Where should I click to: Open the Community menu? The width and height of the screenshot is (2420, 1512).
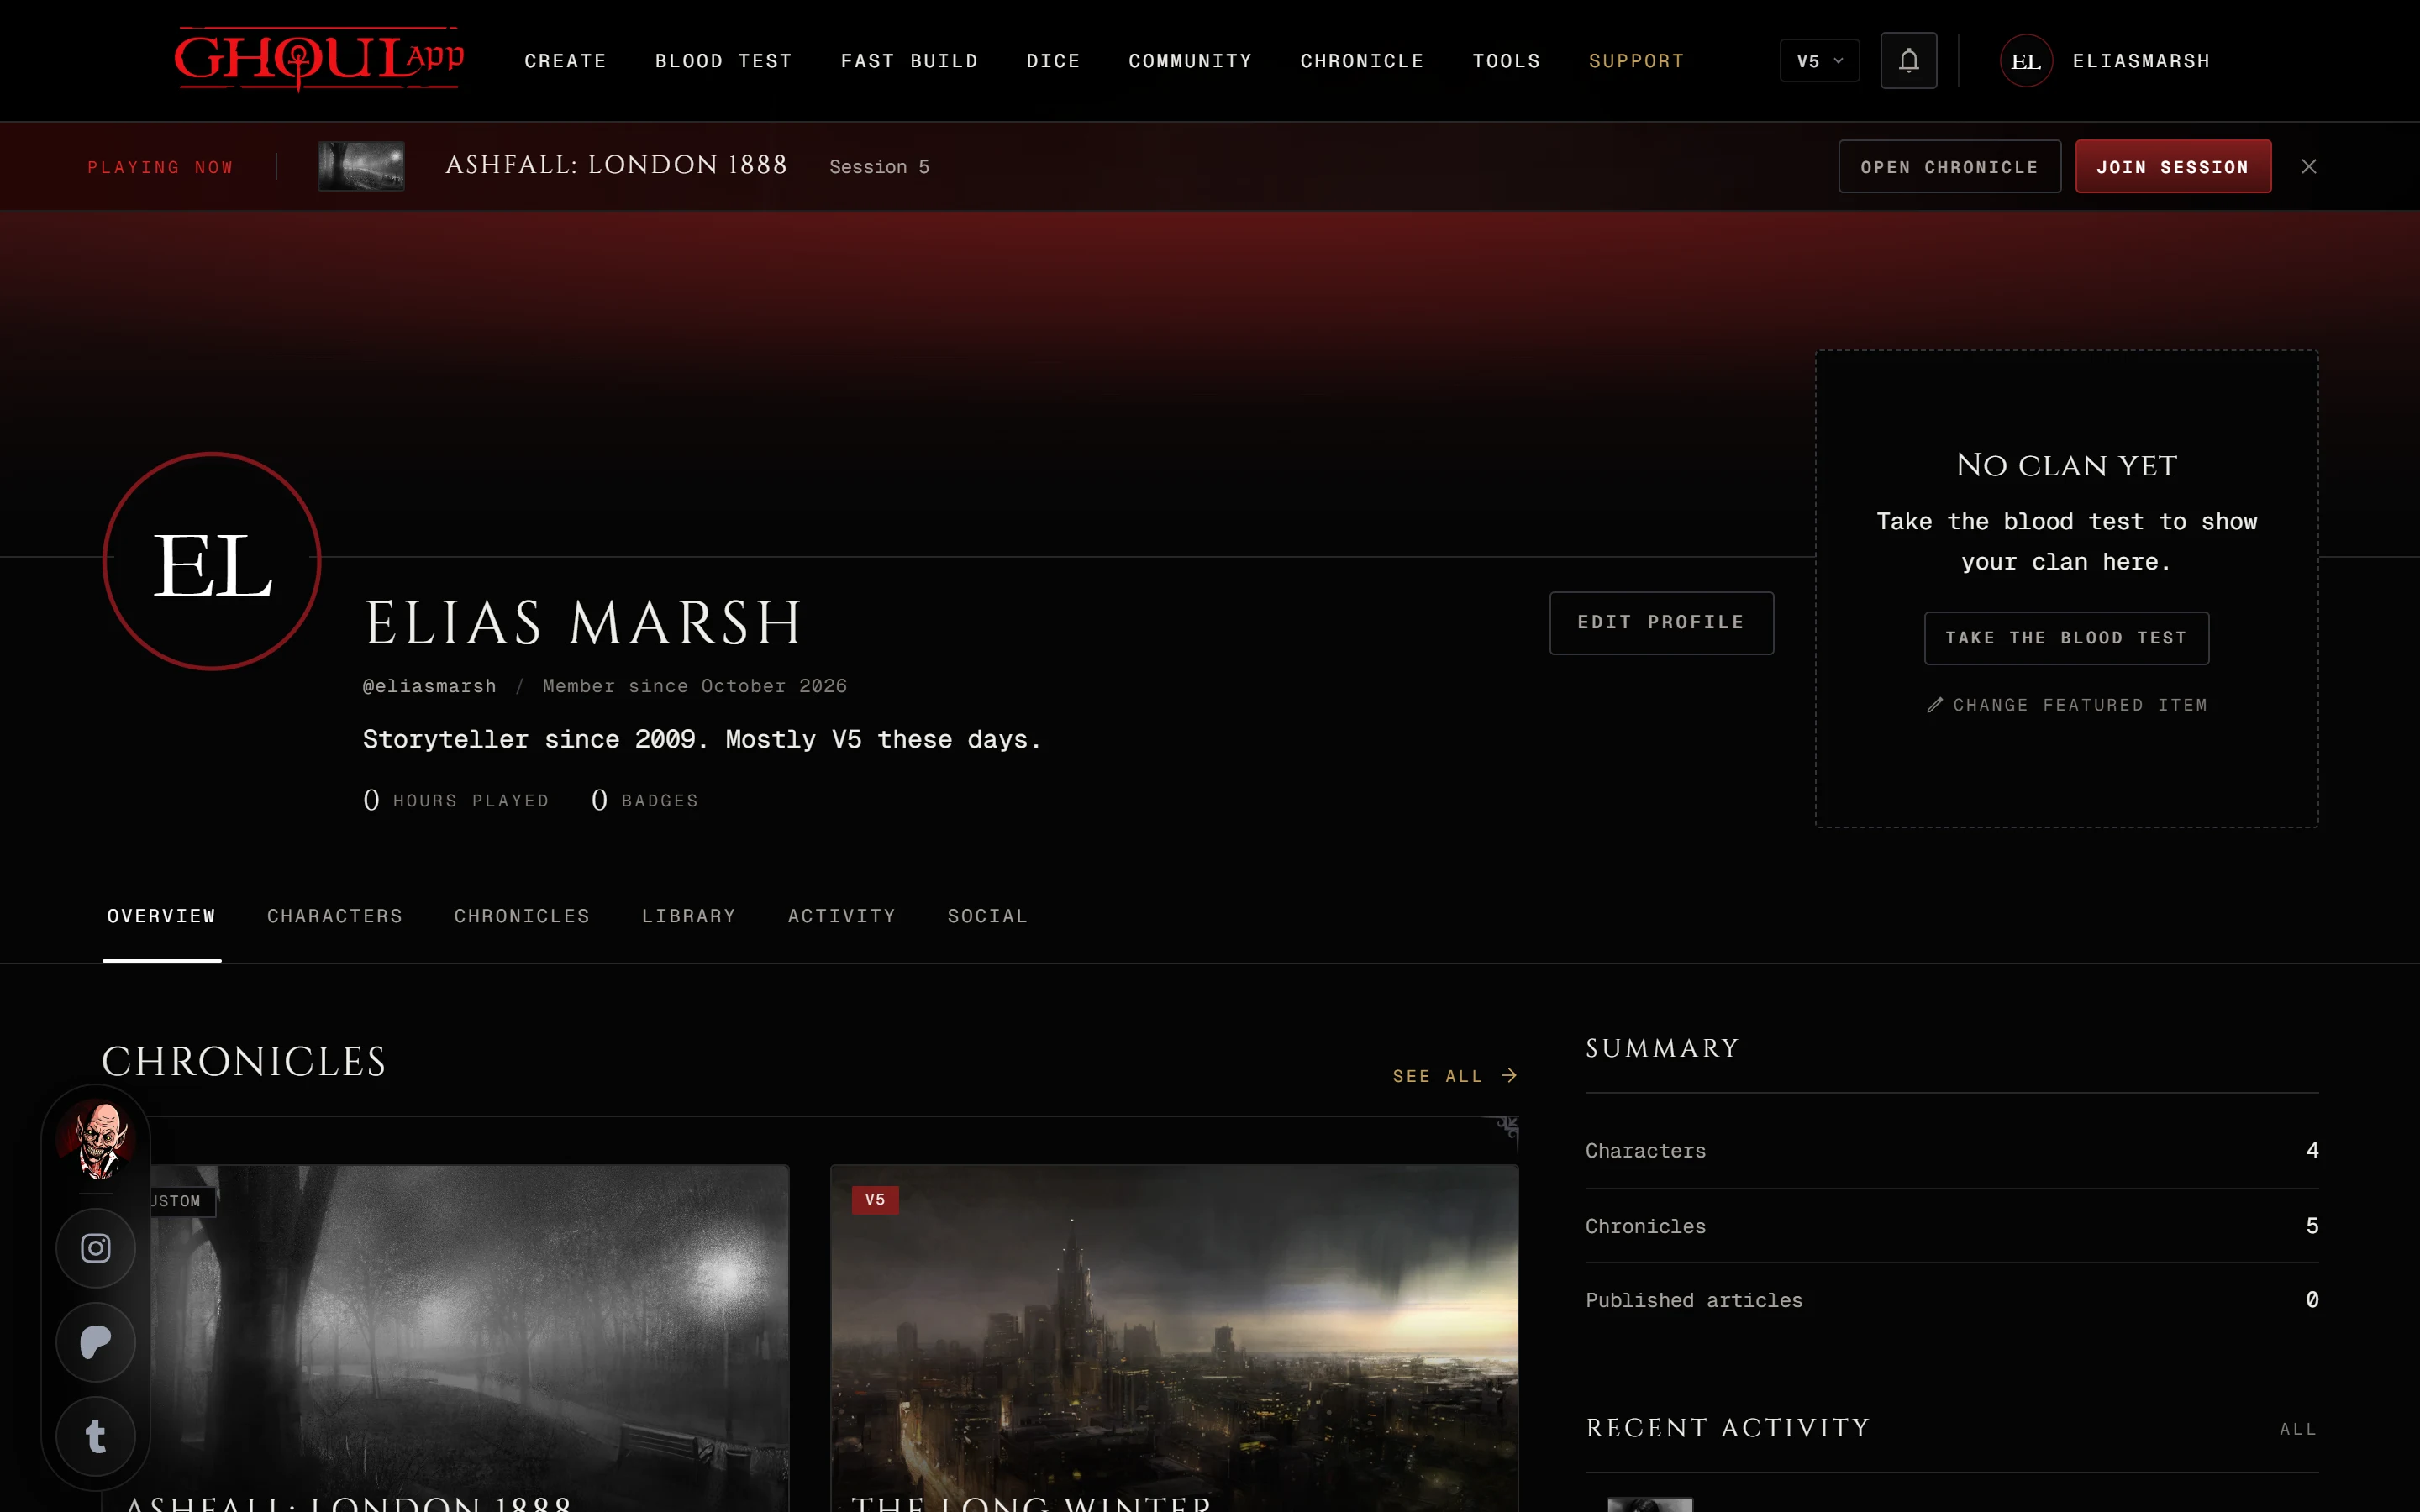coord(1190,61)
